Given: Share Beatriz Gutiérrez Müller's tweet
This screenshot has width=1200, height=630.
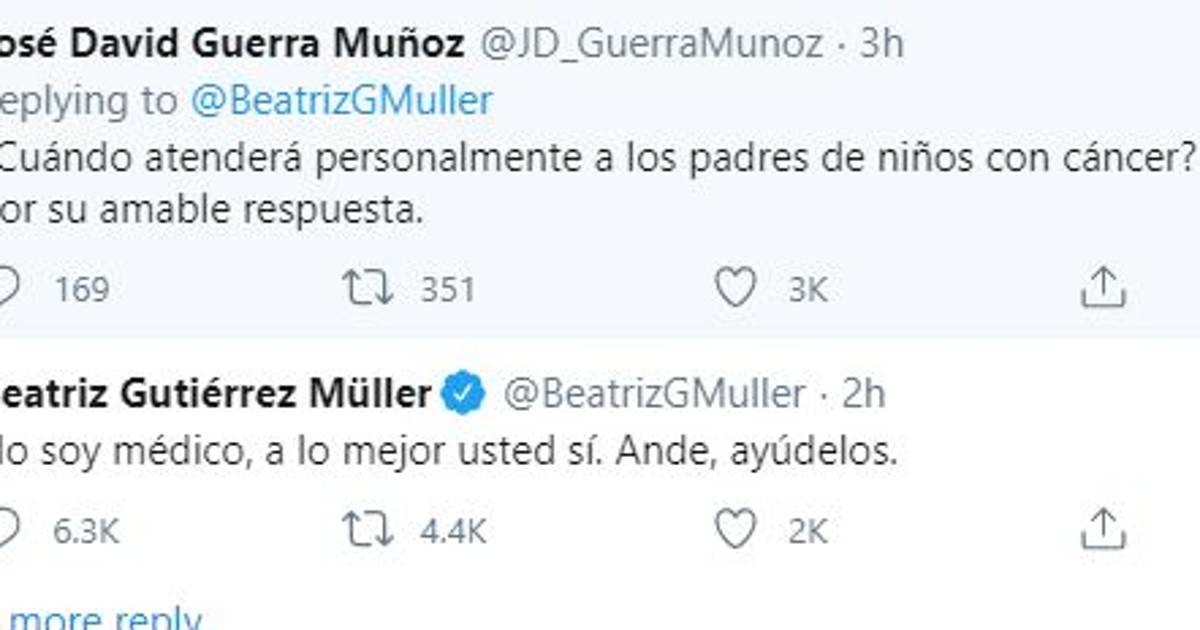Looking at the screenshot, I should click(1104, 530).
